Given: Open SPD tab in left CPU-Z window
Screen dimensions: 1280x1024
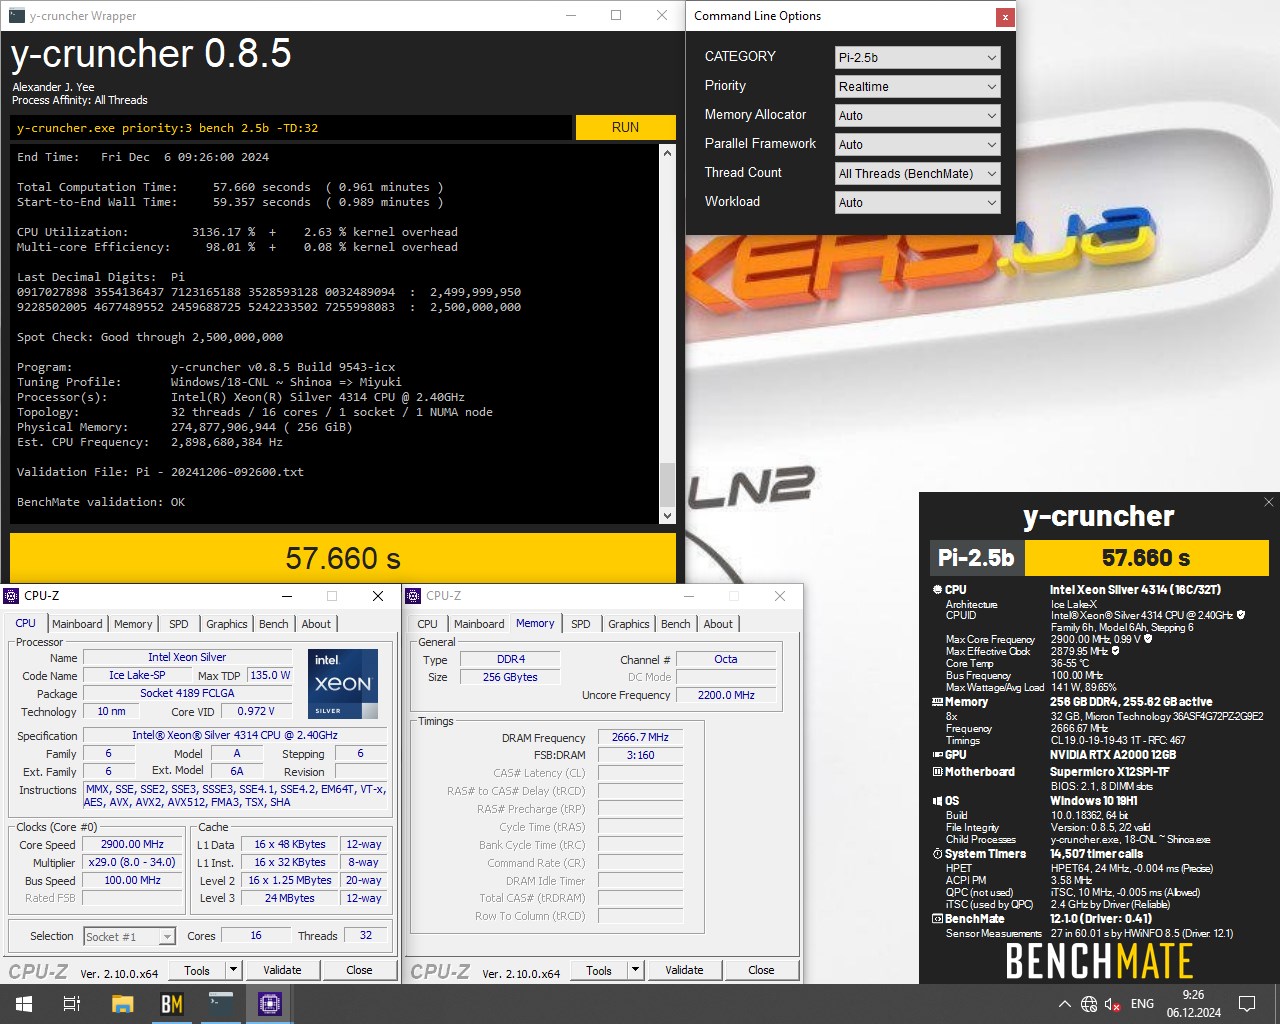Looking at the screenshot, I should click(x=179, y=624).
